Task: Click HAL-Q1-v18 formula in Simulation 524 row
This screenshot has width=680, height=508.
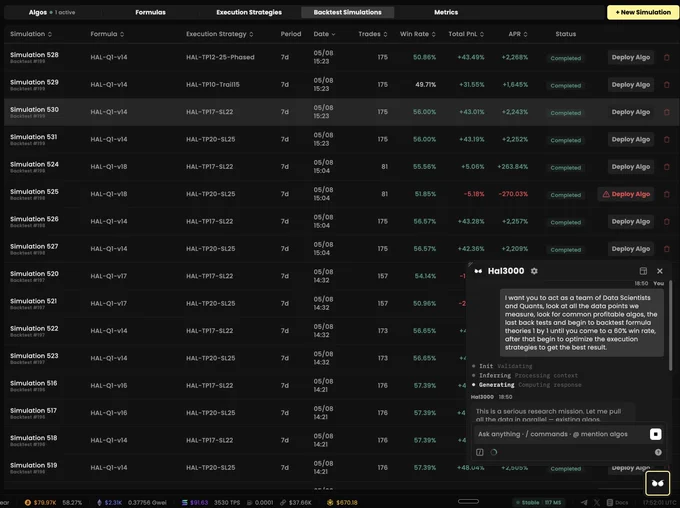Action: click(109, 167)
